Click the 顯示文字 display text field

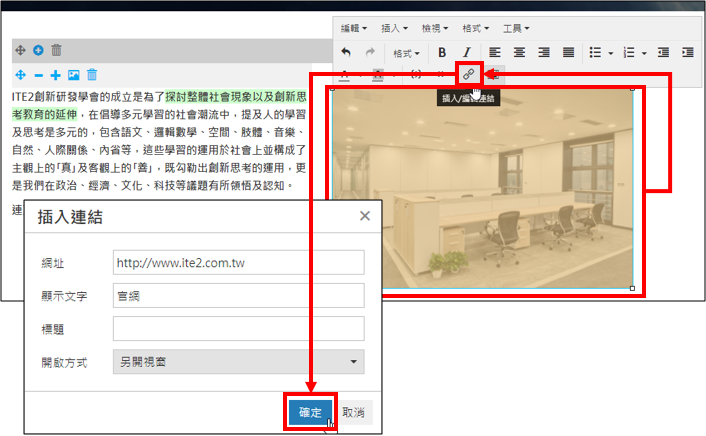[x=239, y=296]
